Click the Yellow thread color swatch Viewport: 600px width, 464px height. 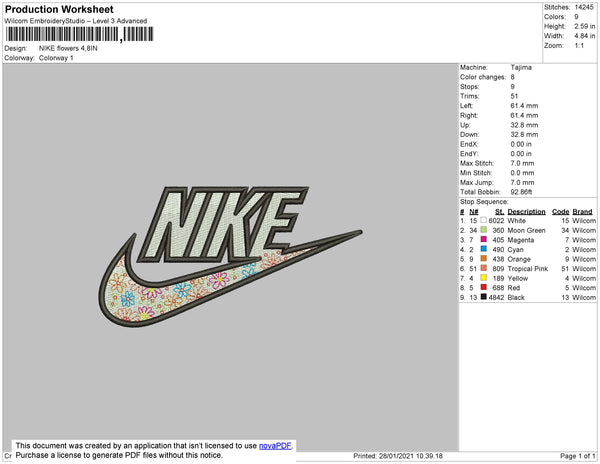[484, 278]
